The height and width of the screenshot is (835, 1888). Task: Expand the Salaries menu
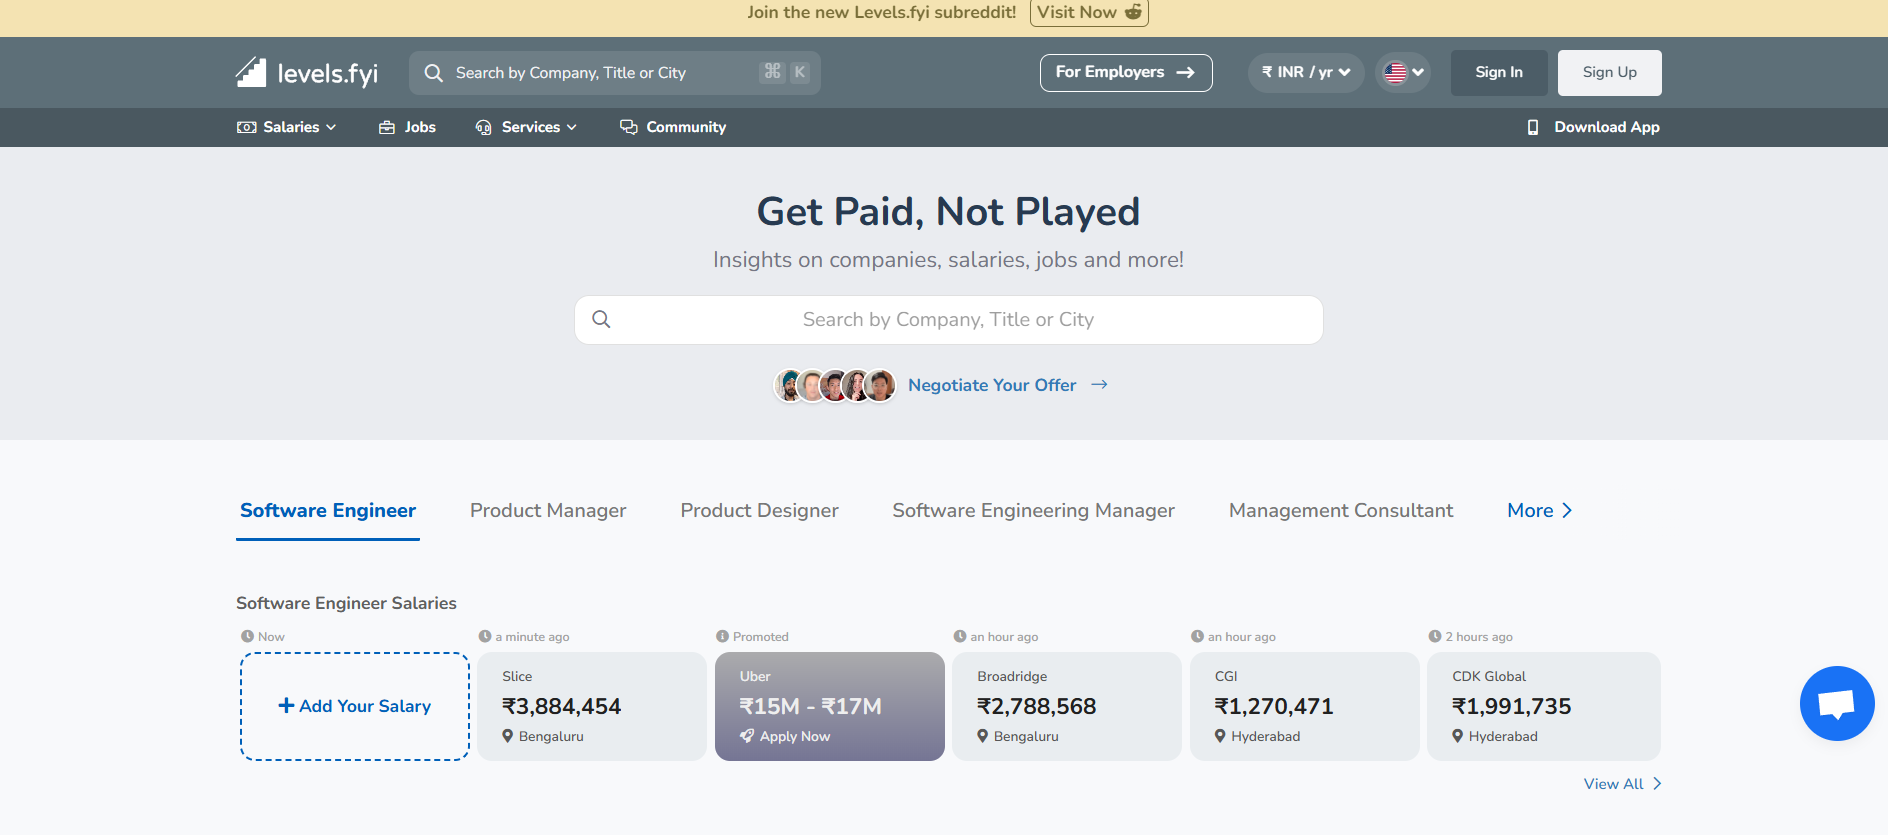click(286, 127)
